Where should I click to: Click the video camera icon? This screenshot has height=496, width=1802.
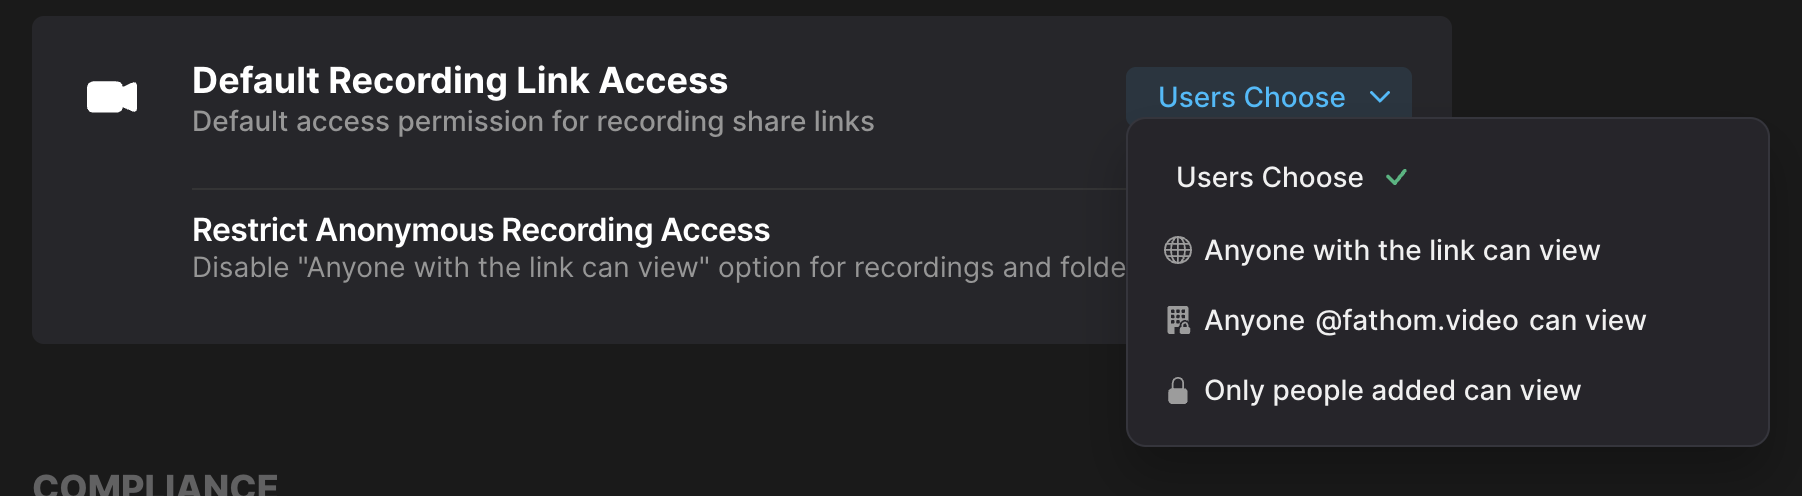click(112, 97)
